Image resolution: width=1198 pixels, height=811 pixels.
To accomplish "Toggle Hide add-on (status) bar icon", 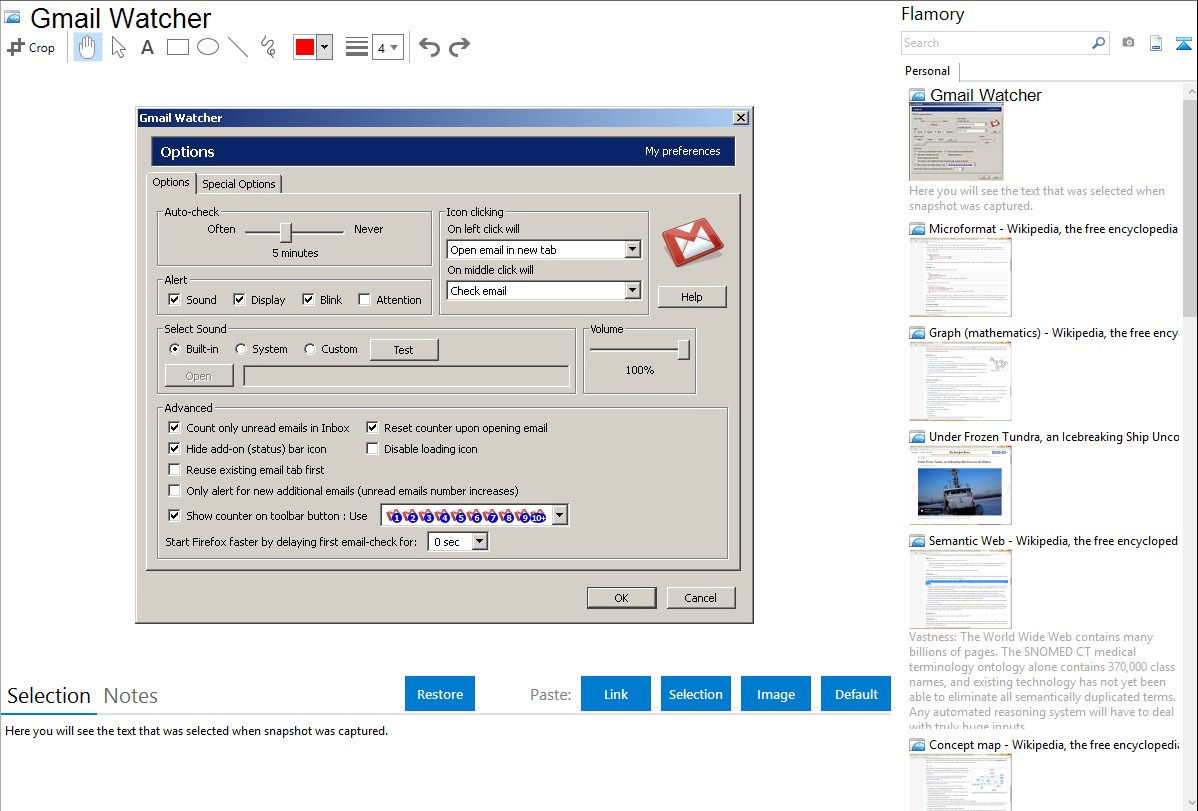I will pyautogui.click(x=174, y=449).
